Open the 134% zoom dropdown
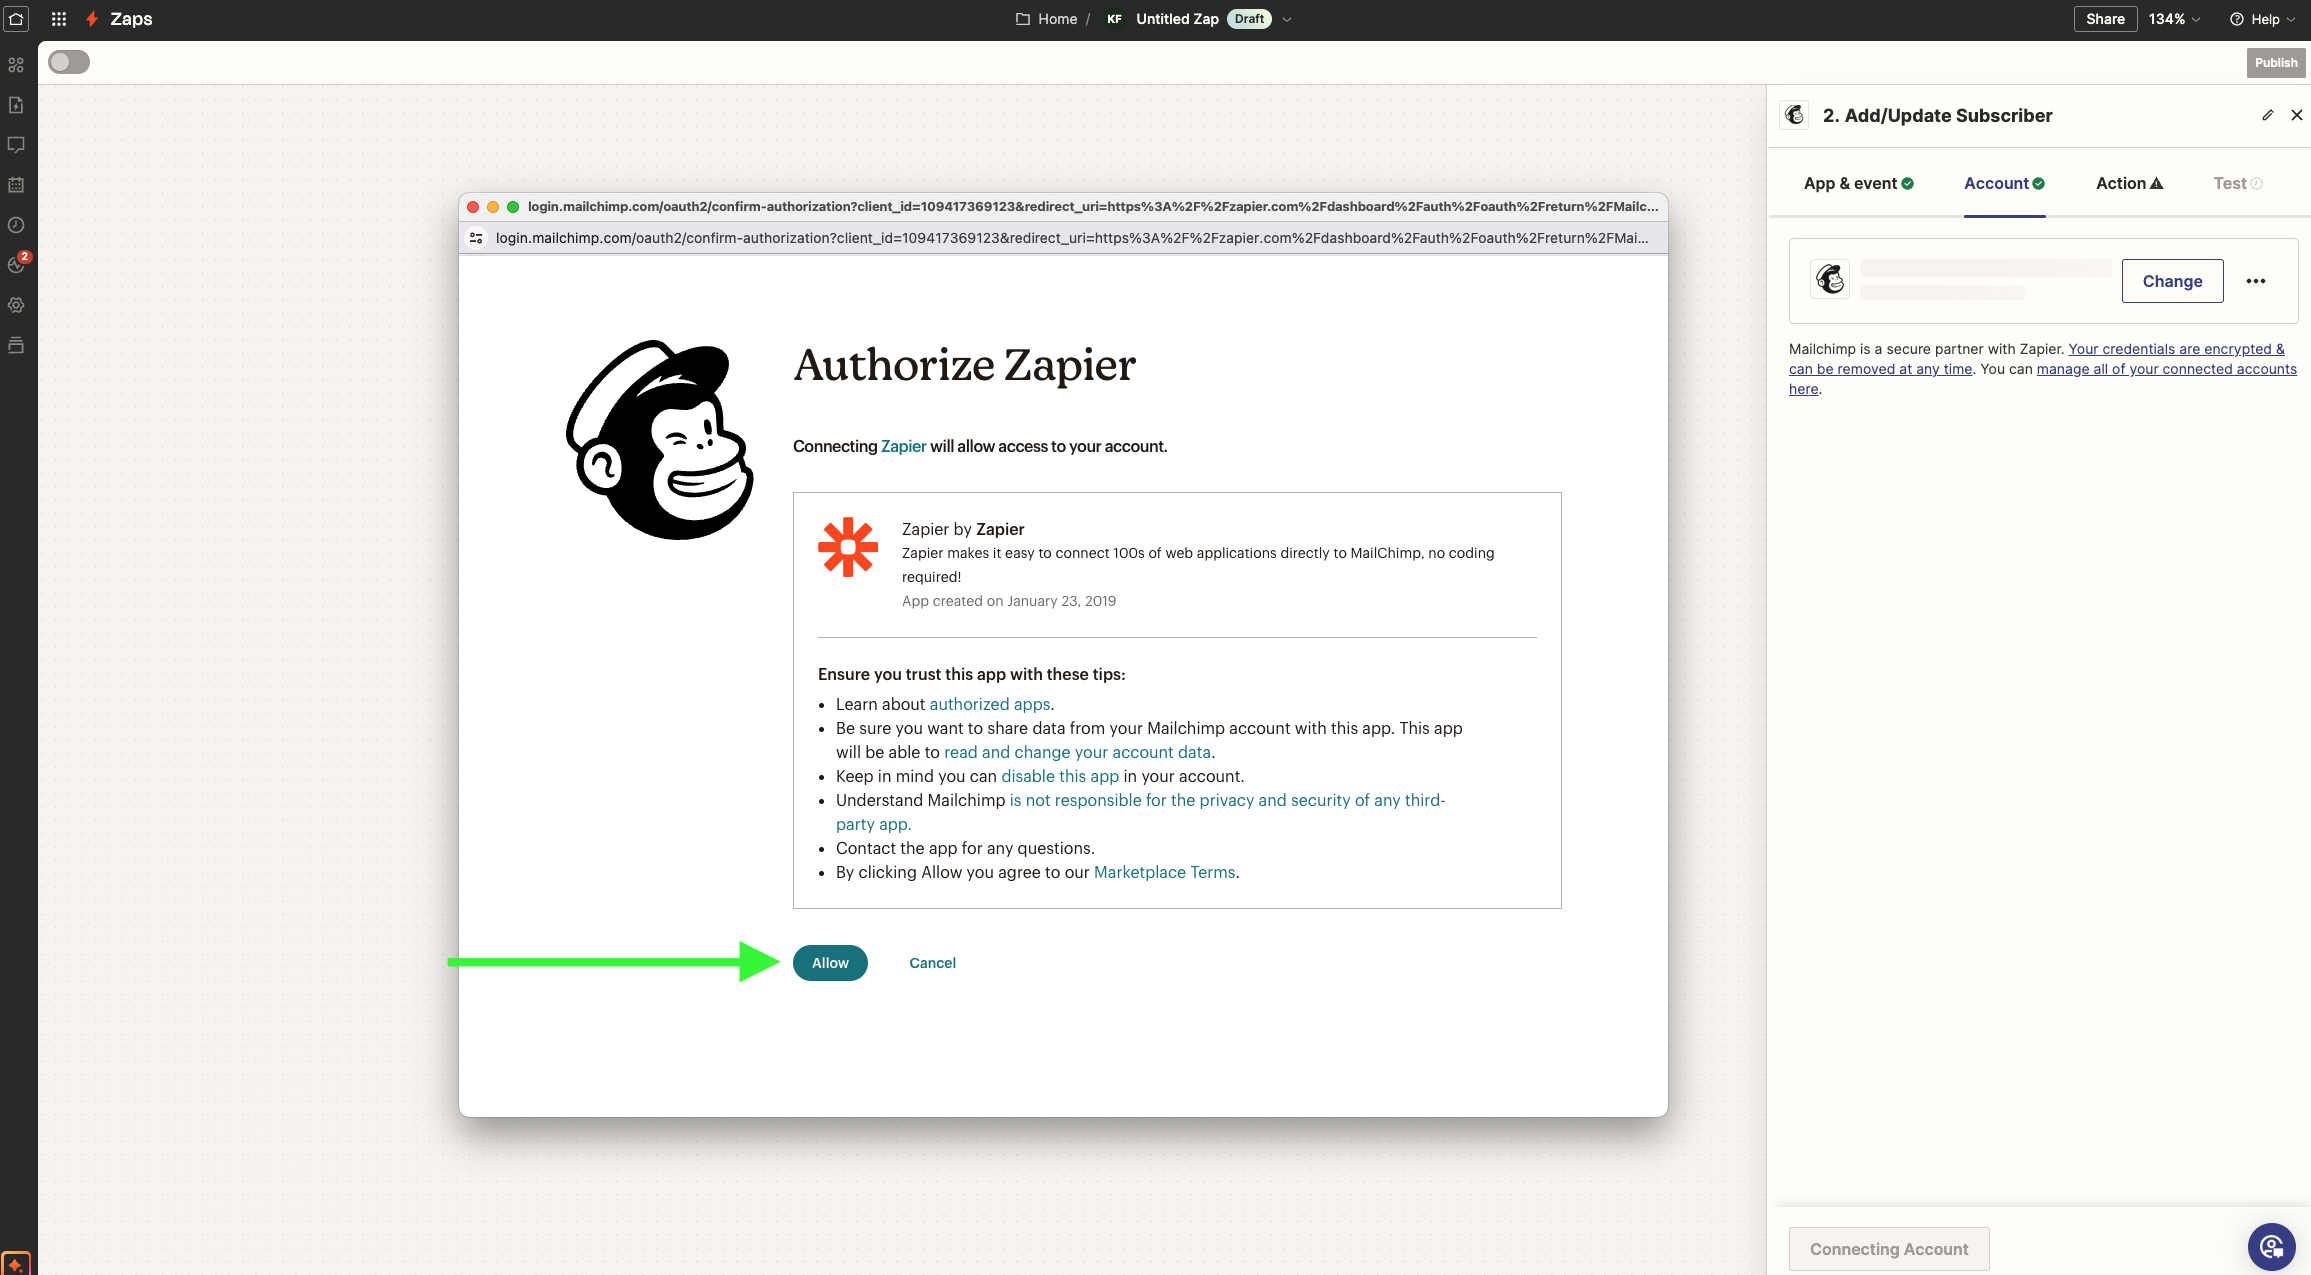2311x1275 pixels. click(2174, 19)
